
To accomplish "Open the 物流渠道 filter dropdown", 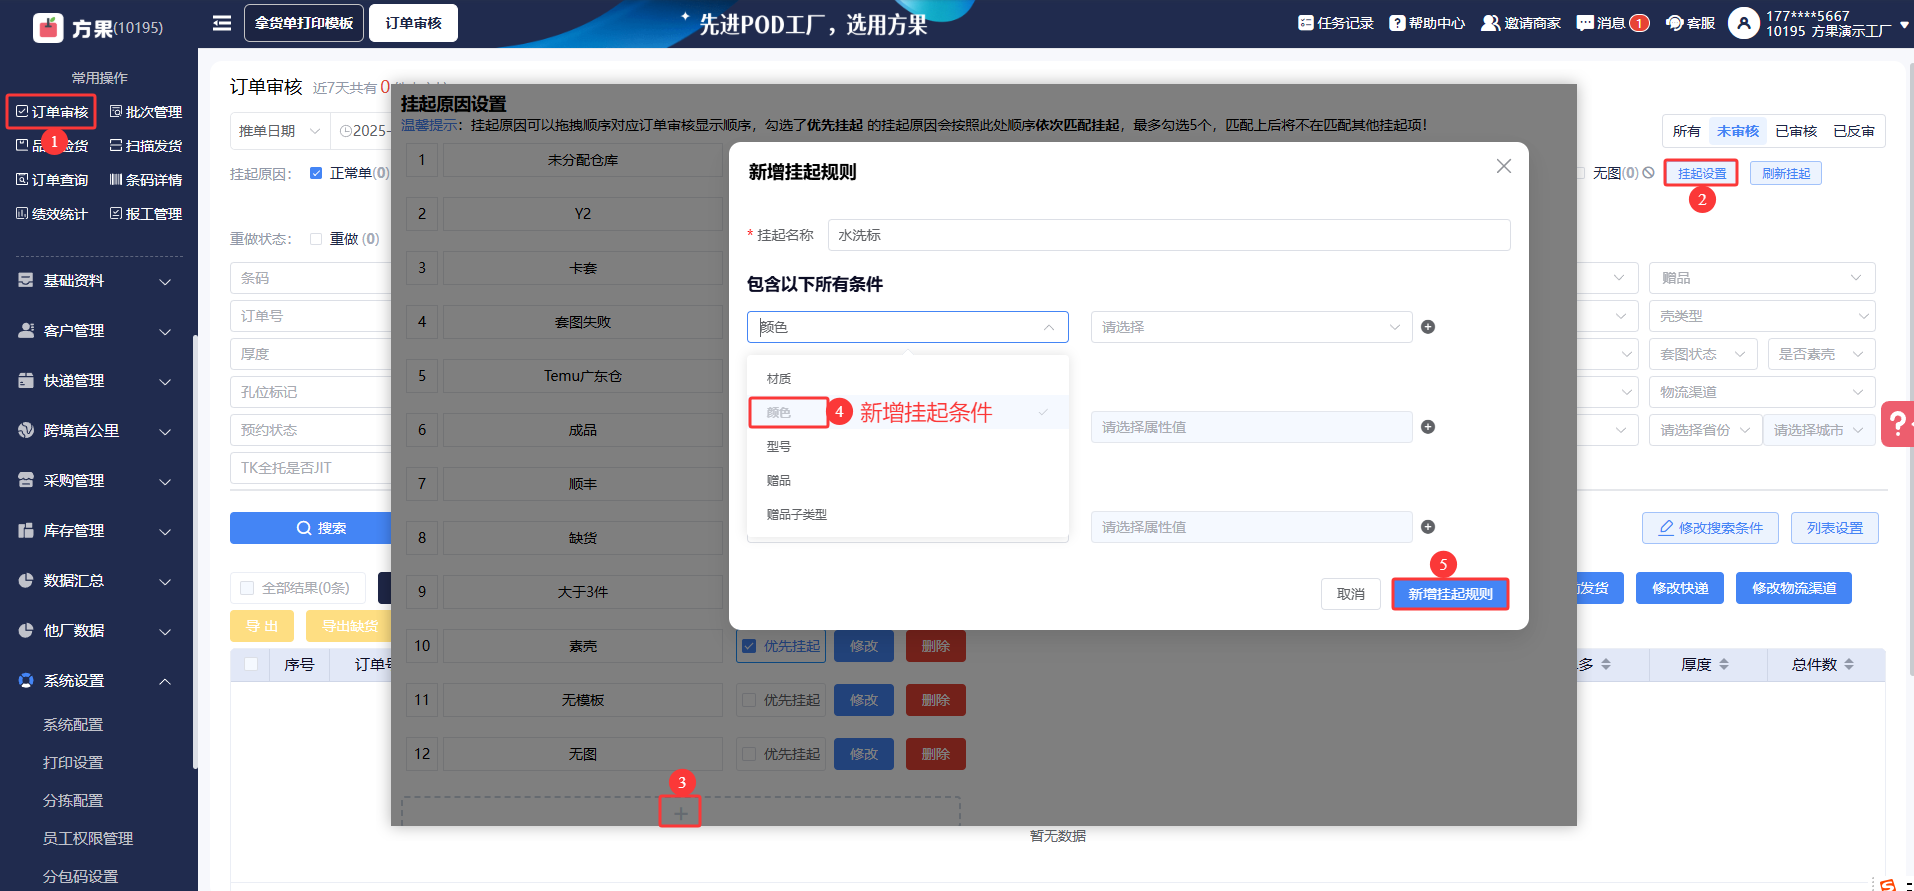I will click(1762, 392).
